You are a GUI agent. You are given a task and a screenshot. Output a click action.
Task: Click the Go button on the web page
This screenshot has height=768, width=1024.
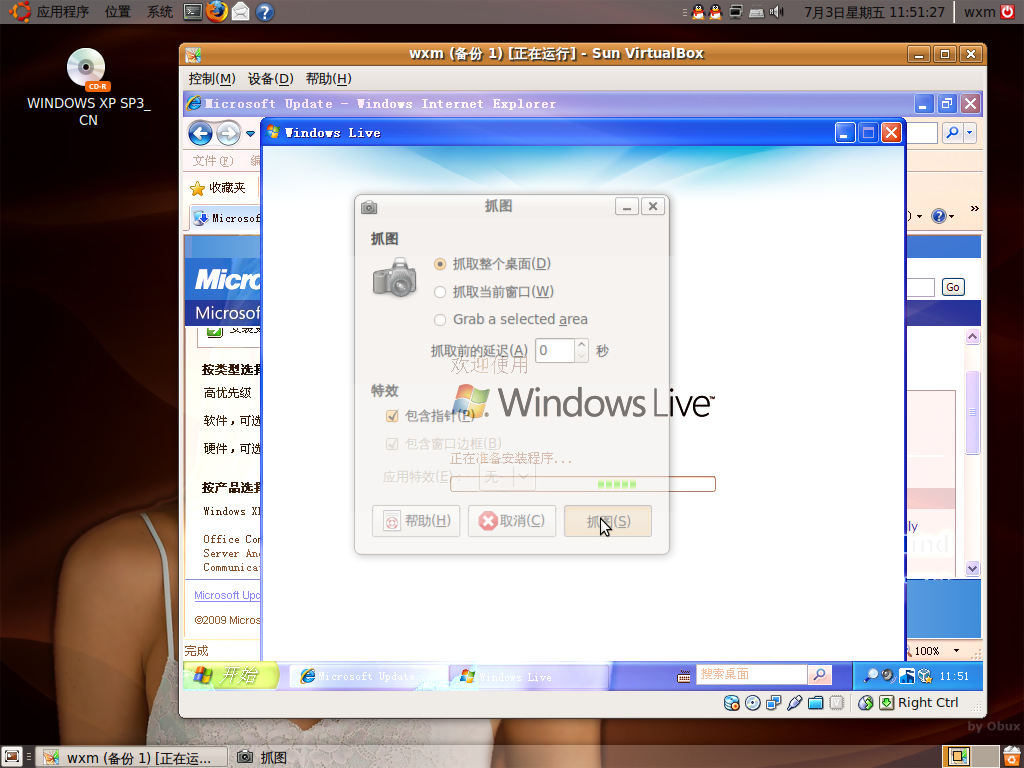(x=953, y=287)
